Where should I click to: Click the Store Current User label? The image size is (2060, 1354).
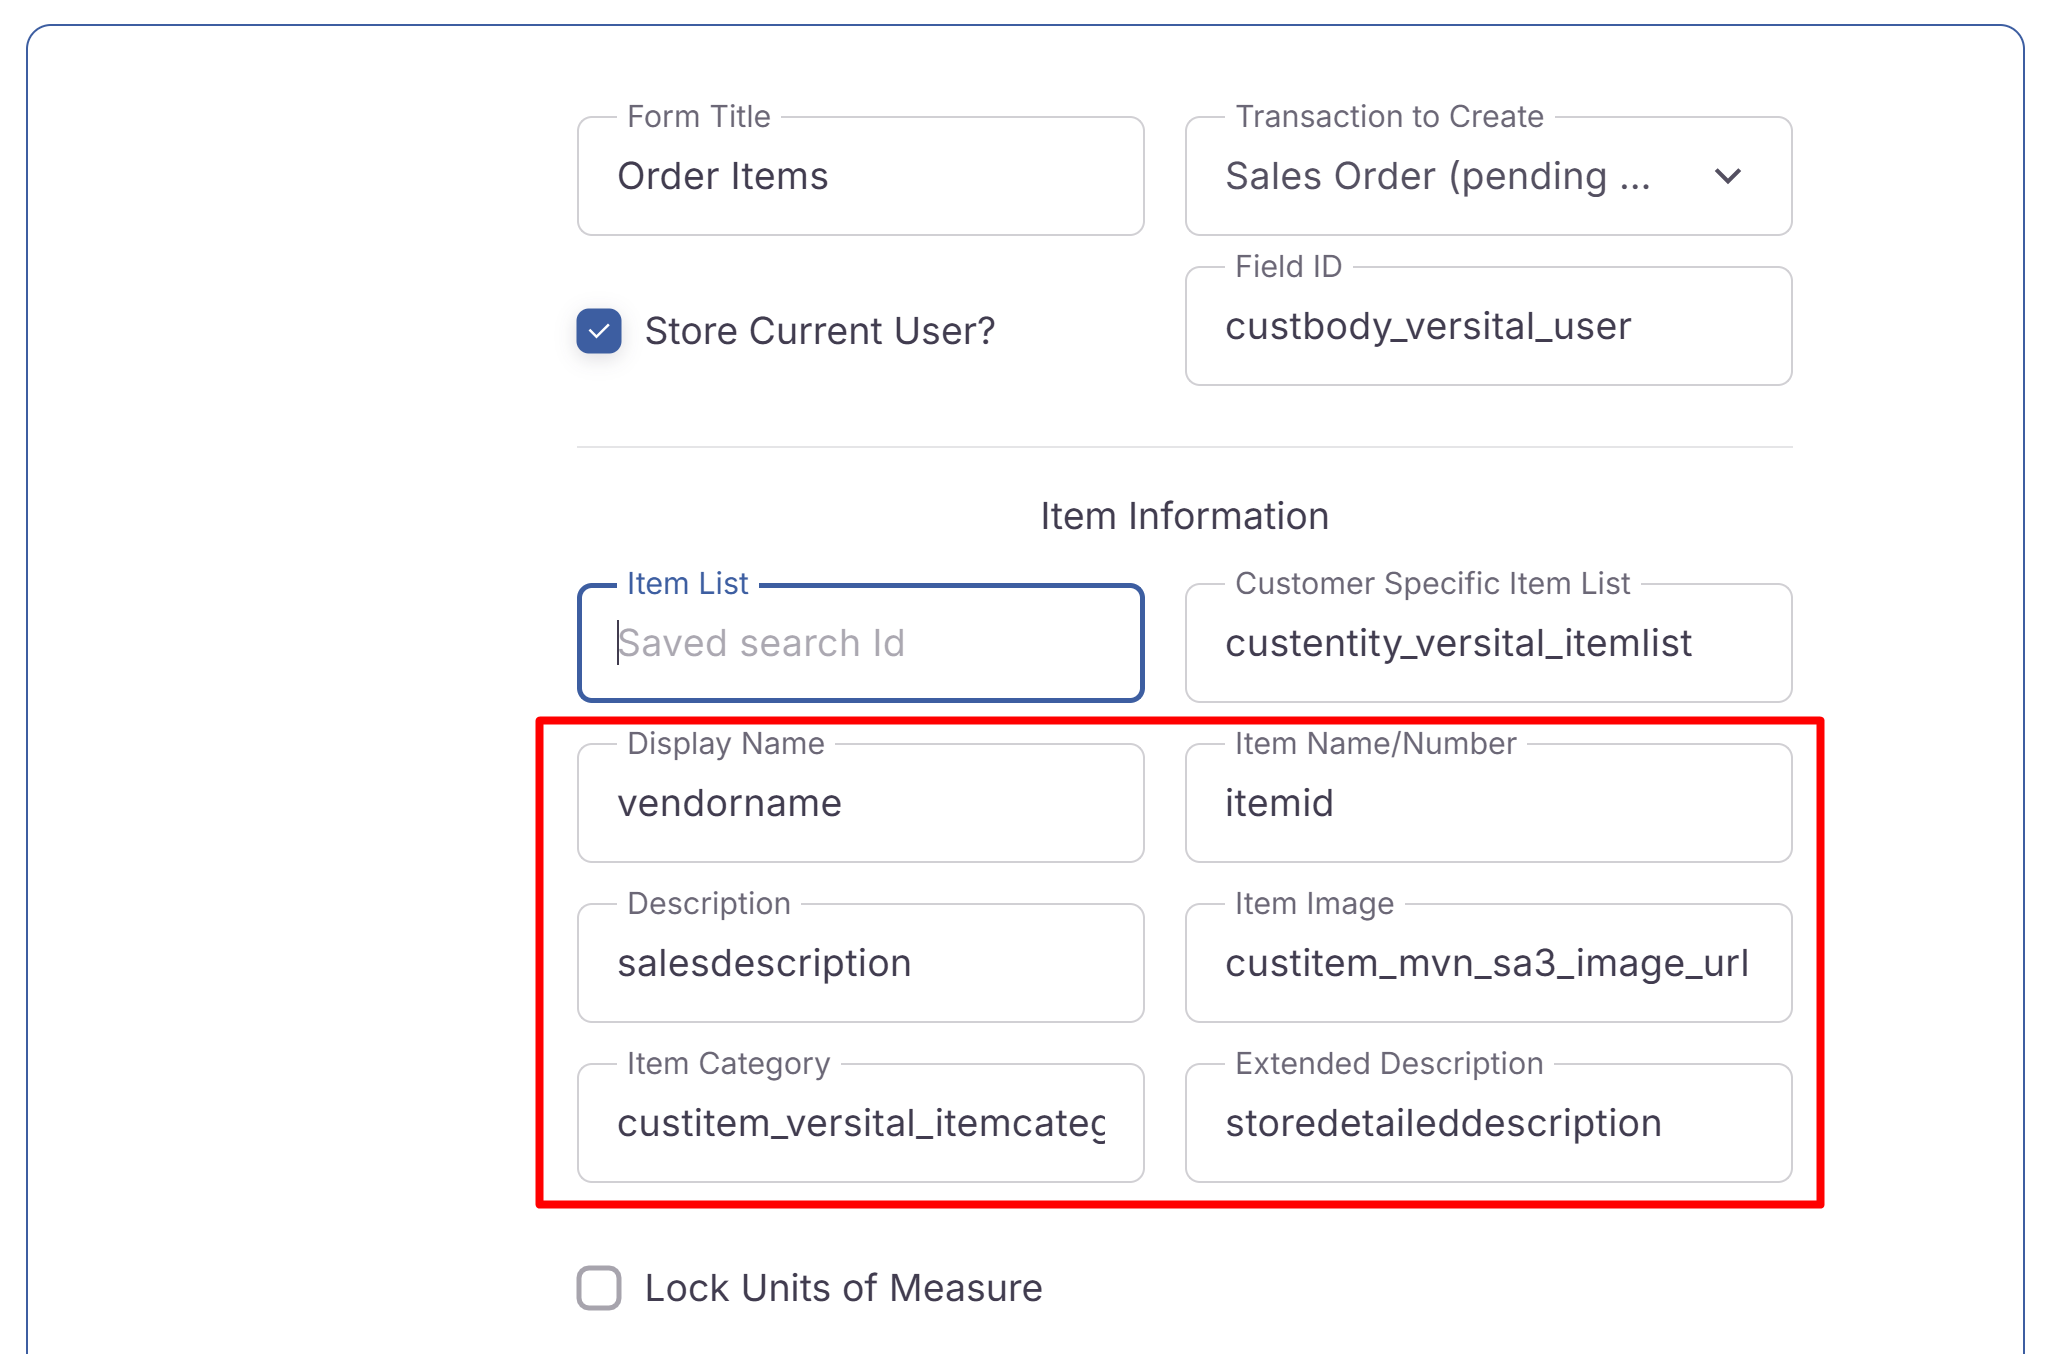pos(819,331)
